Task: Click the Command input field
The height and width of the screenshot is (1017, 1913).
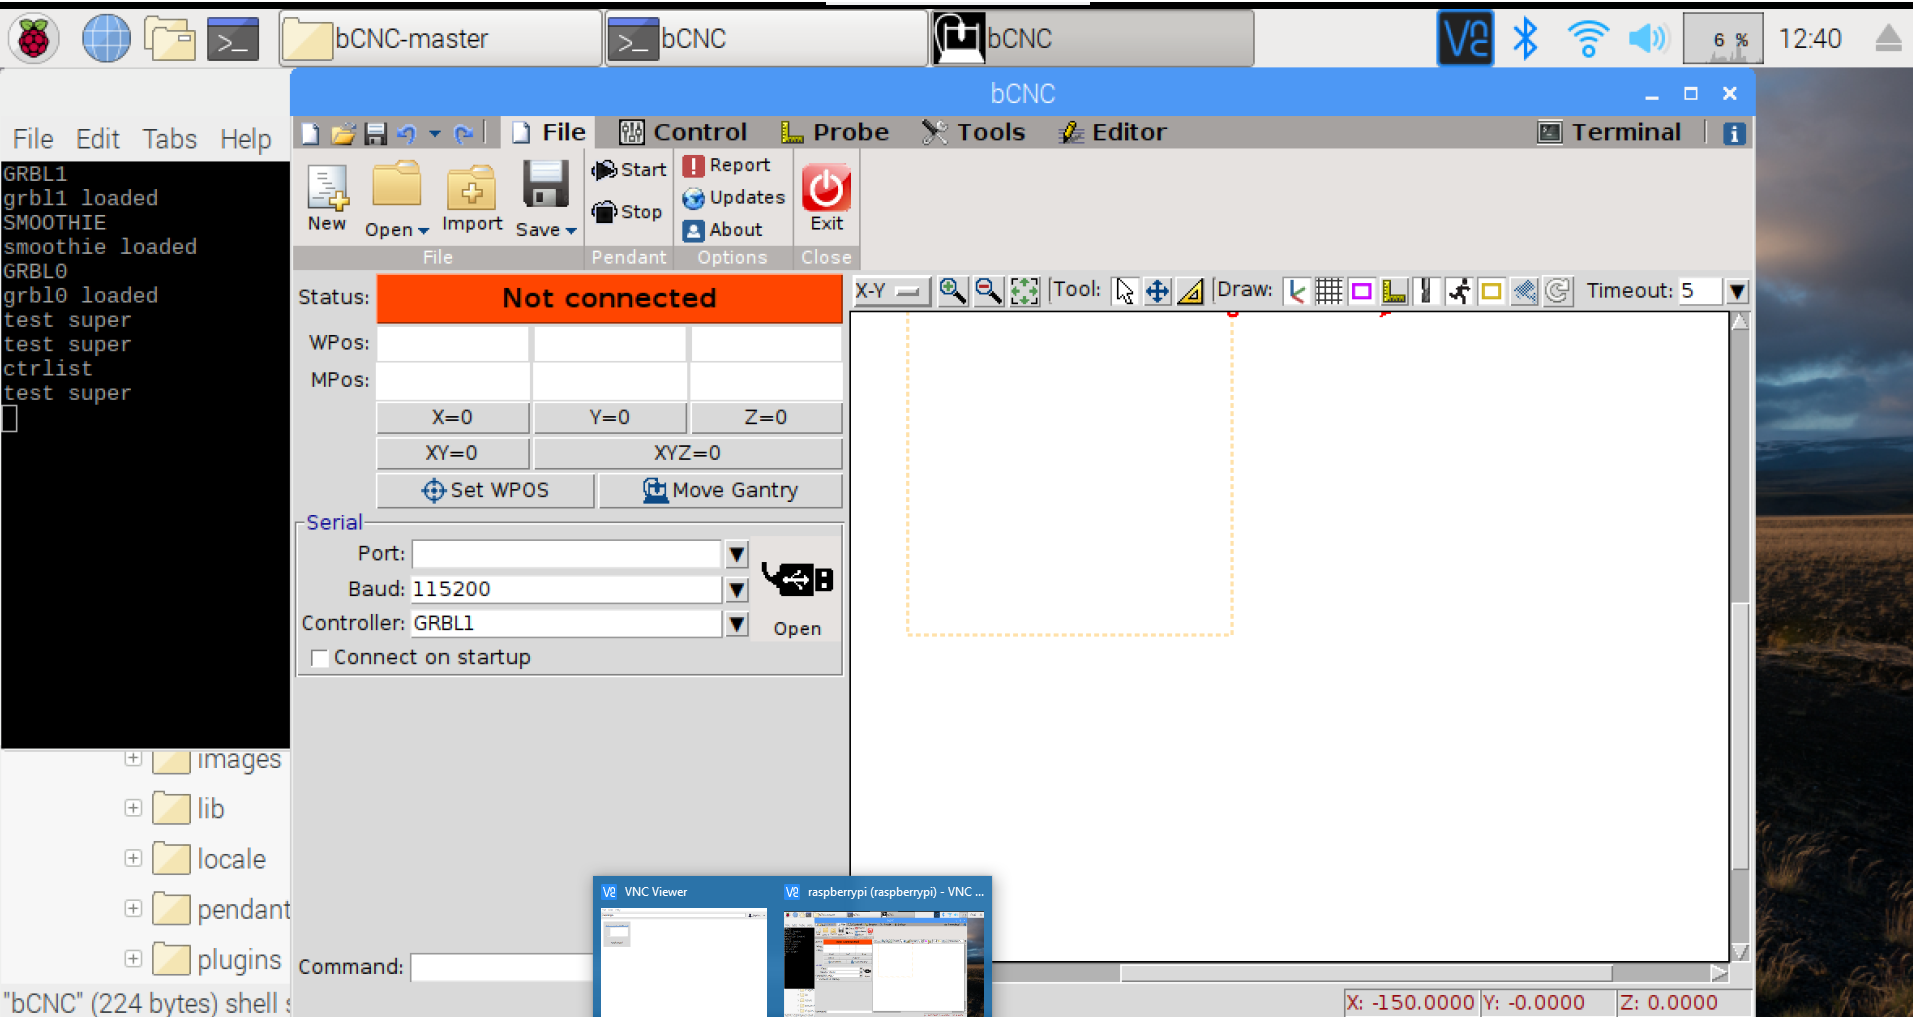Action: [500, 967]
